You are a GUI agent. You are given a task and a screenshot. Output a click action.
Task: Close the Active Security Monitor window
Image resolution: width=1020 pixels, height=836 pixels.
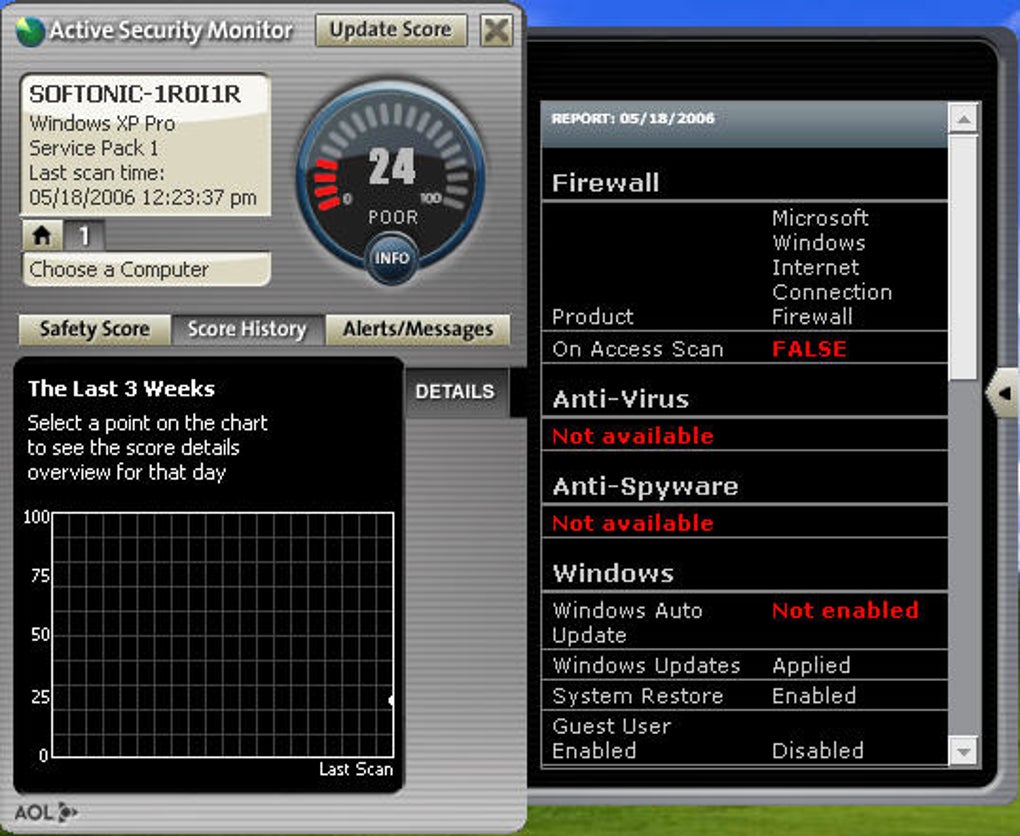tap(496, 30)
